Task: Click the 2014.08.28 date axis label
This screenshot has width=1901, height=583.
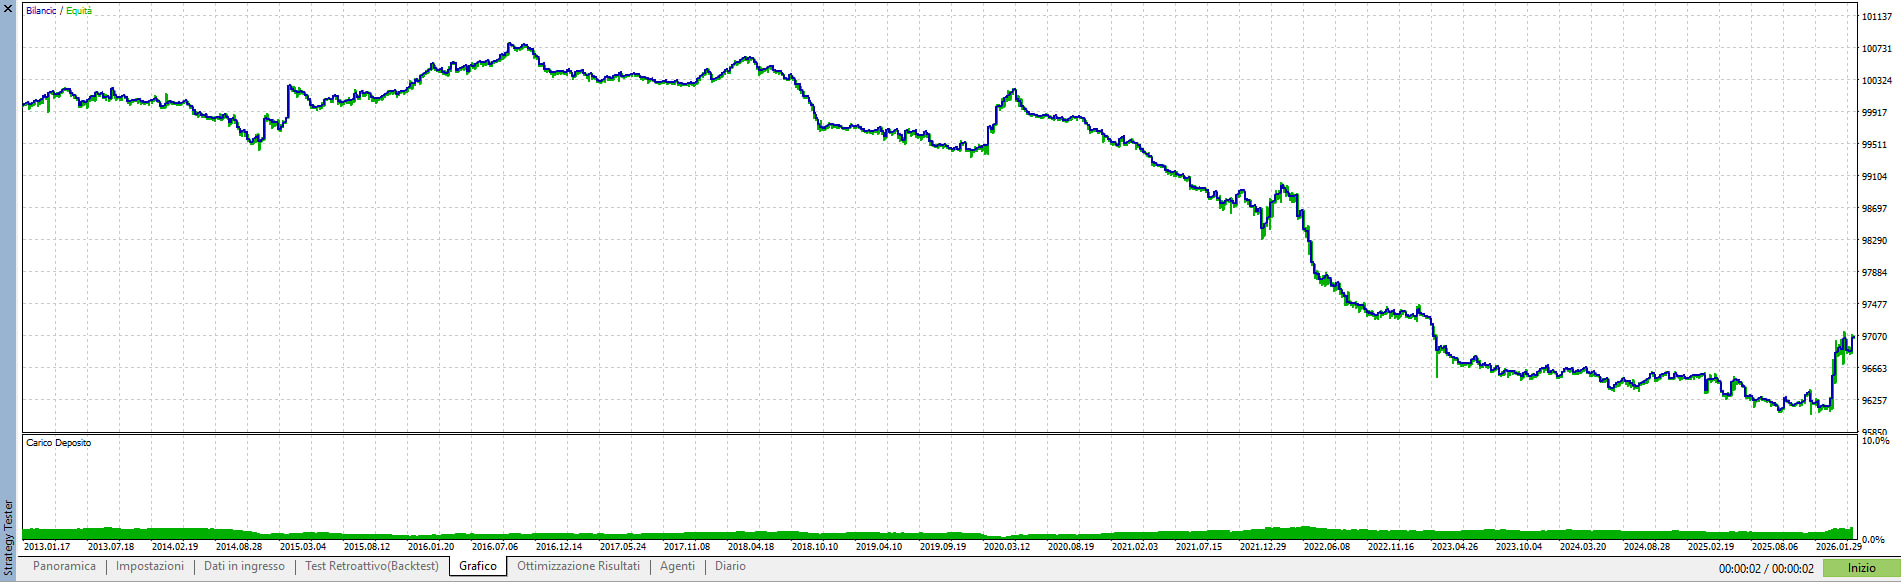Action: coord(239,547)
